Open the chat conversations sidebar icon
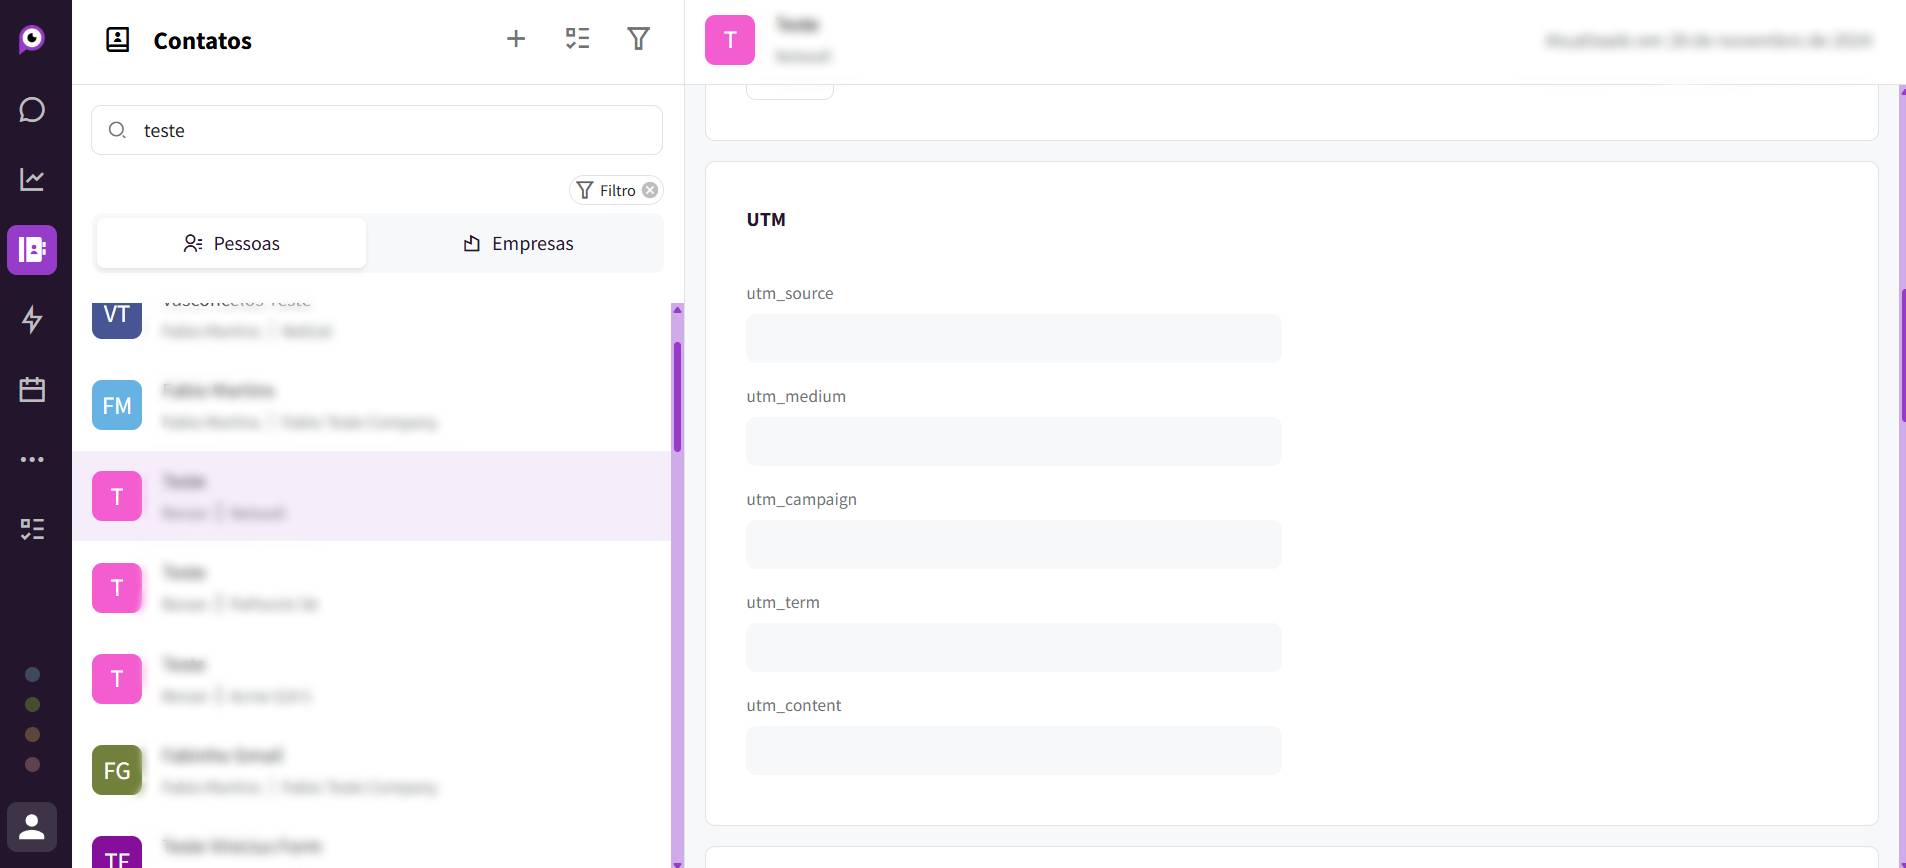The height and width of the screenshot is (868, 1906). click(32, 110)
